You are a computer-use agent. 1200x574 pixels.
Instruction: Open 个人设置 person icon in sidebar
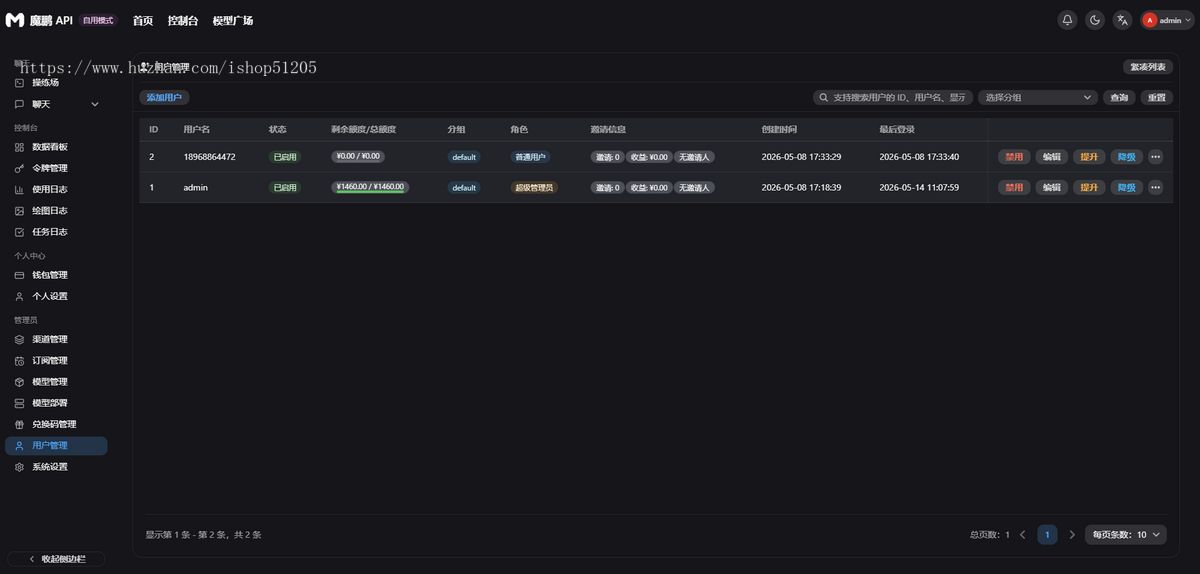(19, 296)
